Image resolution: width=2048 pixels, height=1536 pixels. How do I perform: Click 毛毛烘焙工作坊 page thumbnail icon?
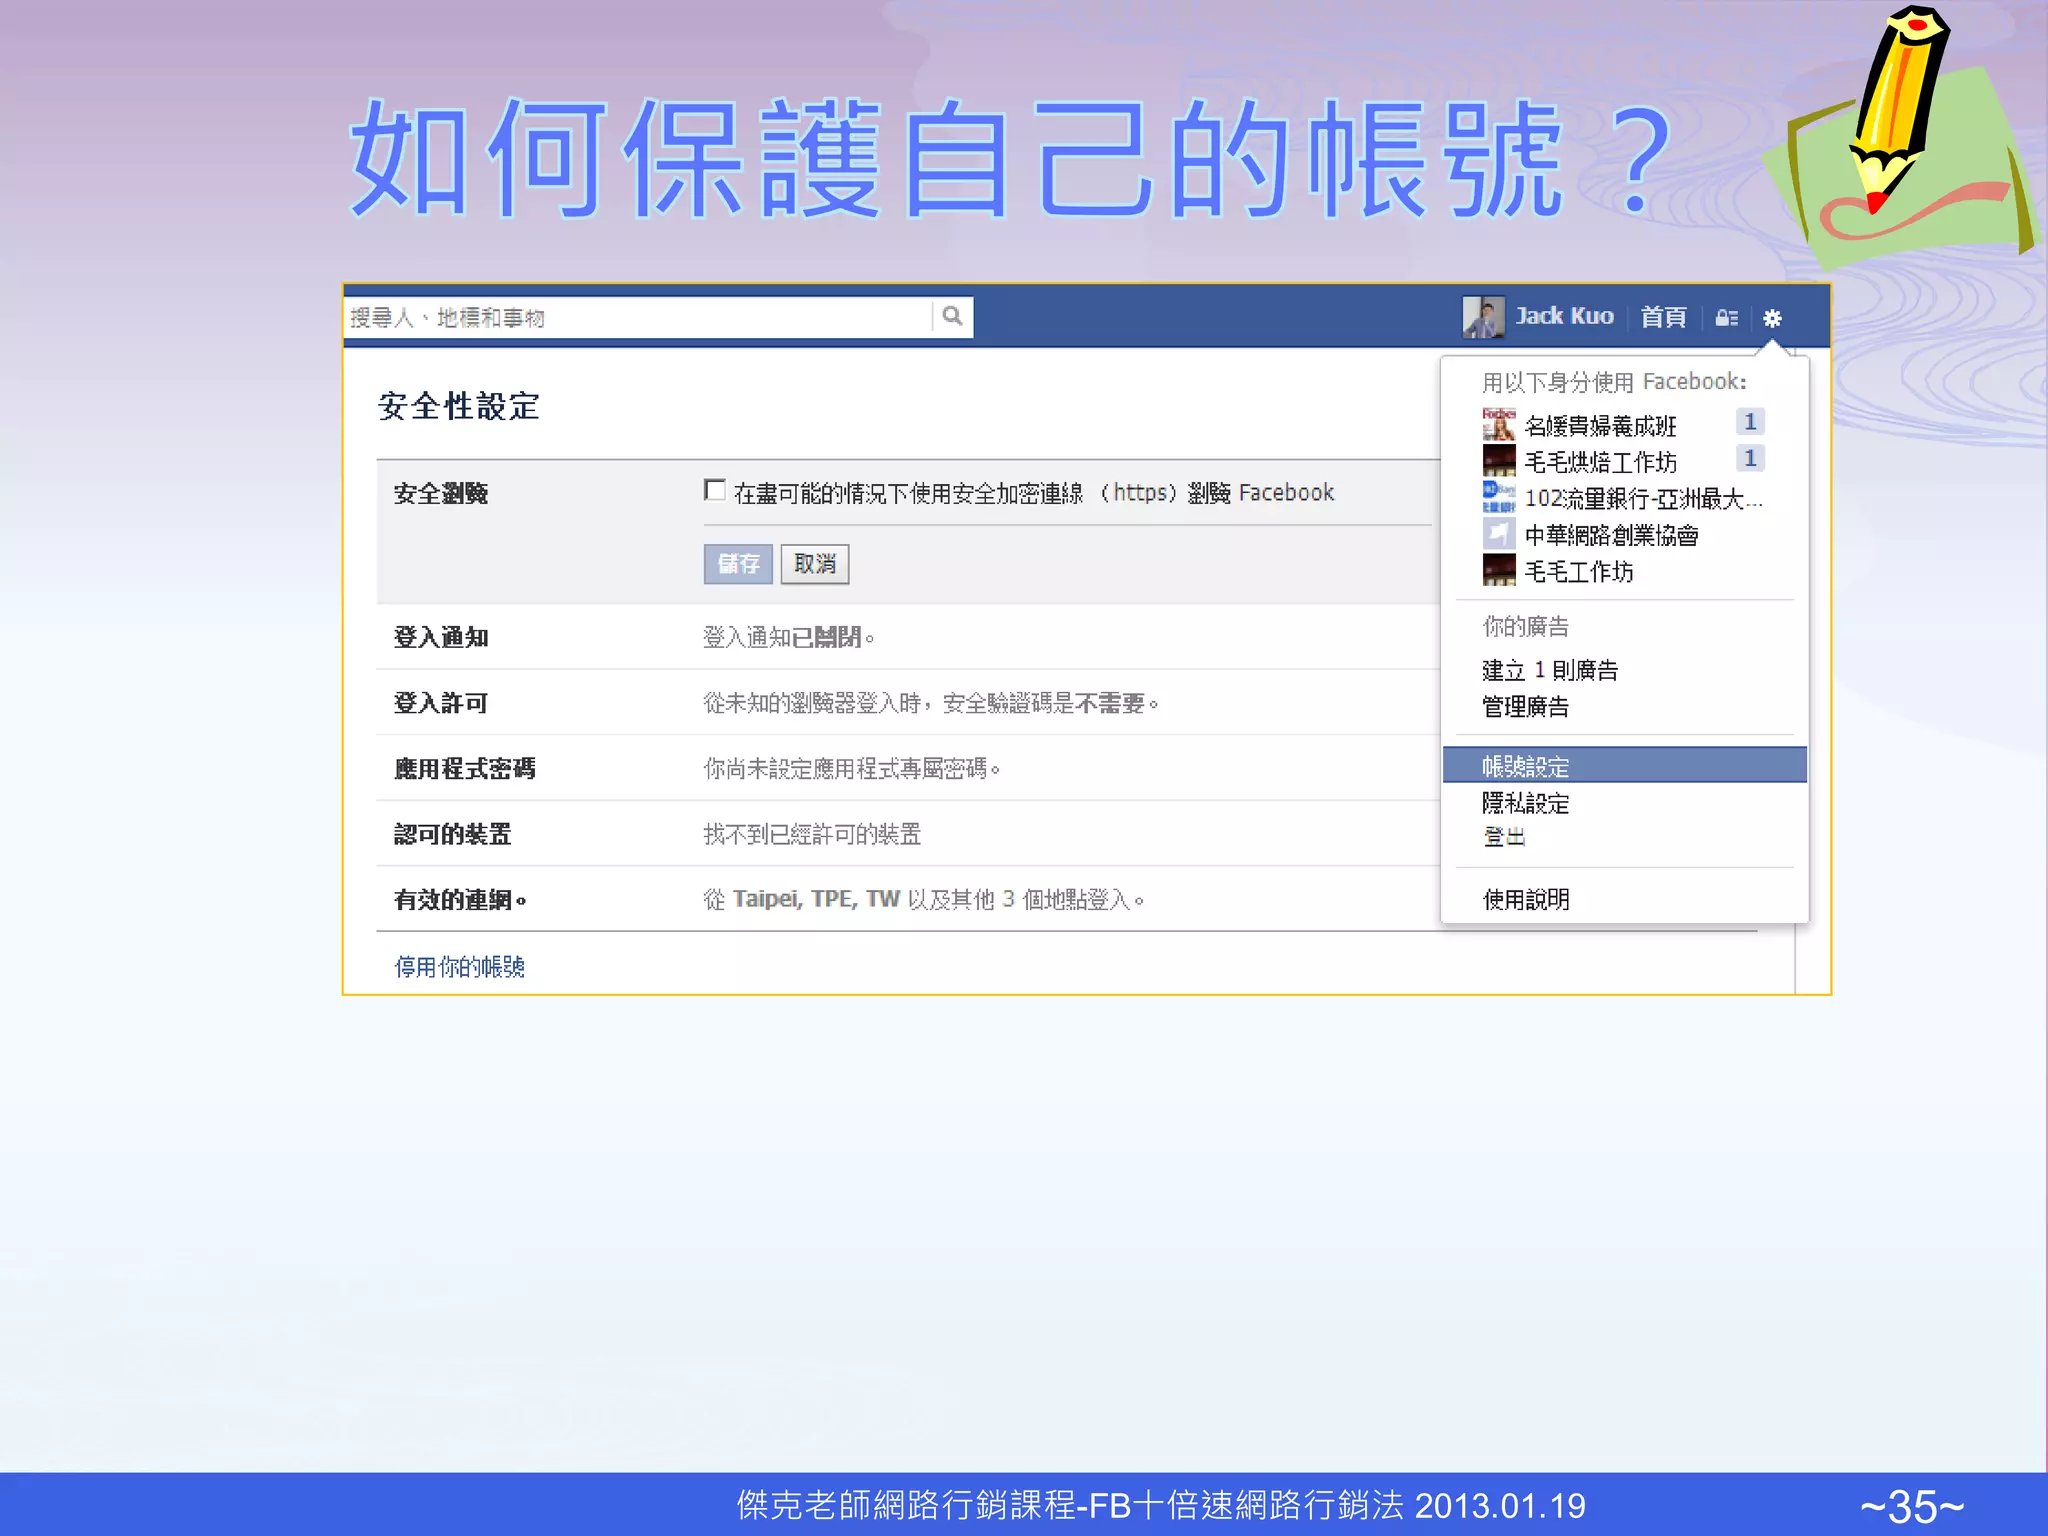tap(1499, 460)
